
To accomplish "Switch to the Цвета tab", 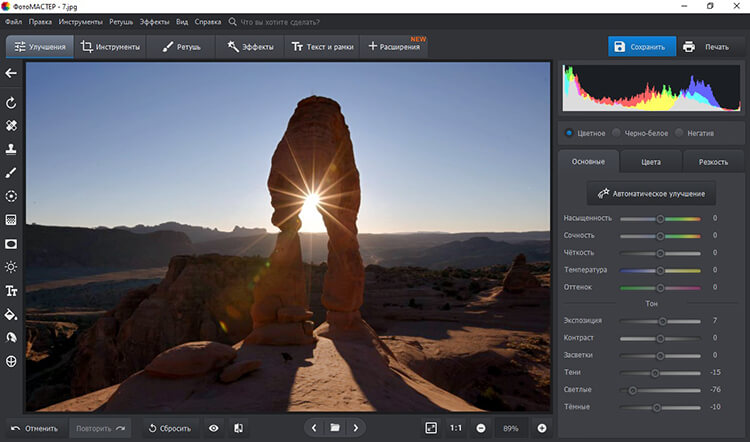I will tap(650, 161).
